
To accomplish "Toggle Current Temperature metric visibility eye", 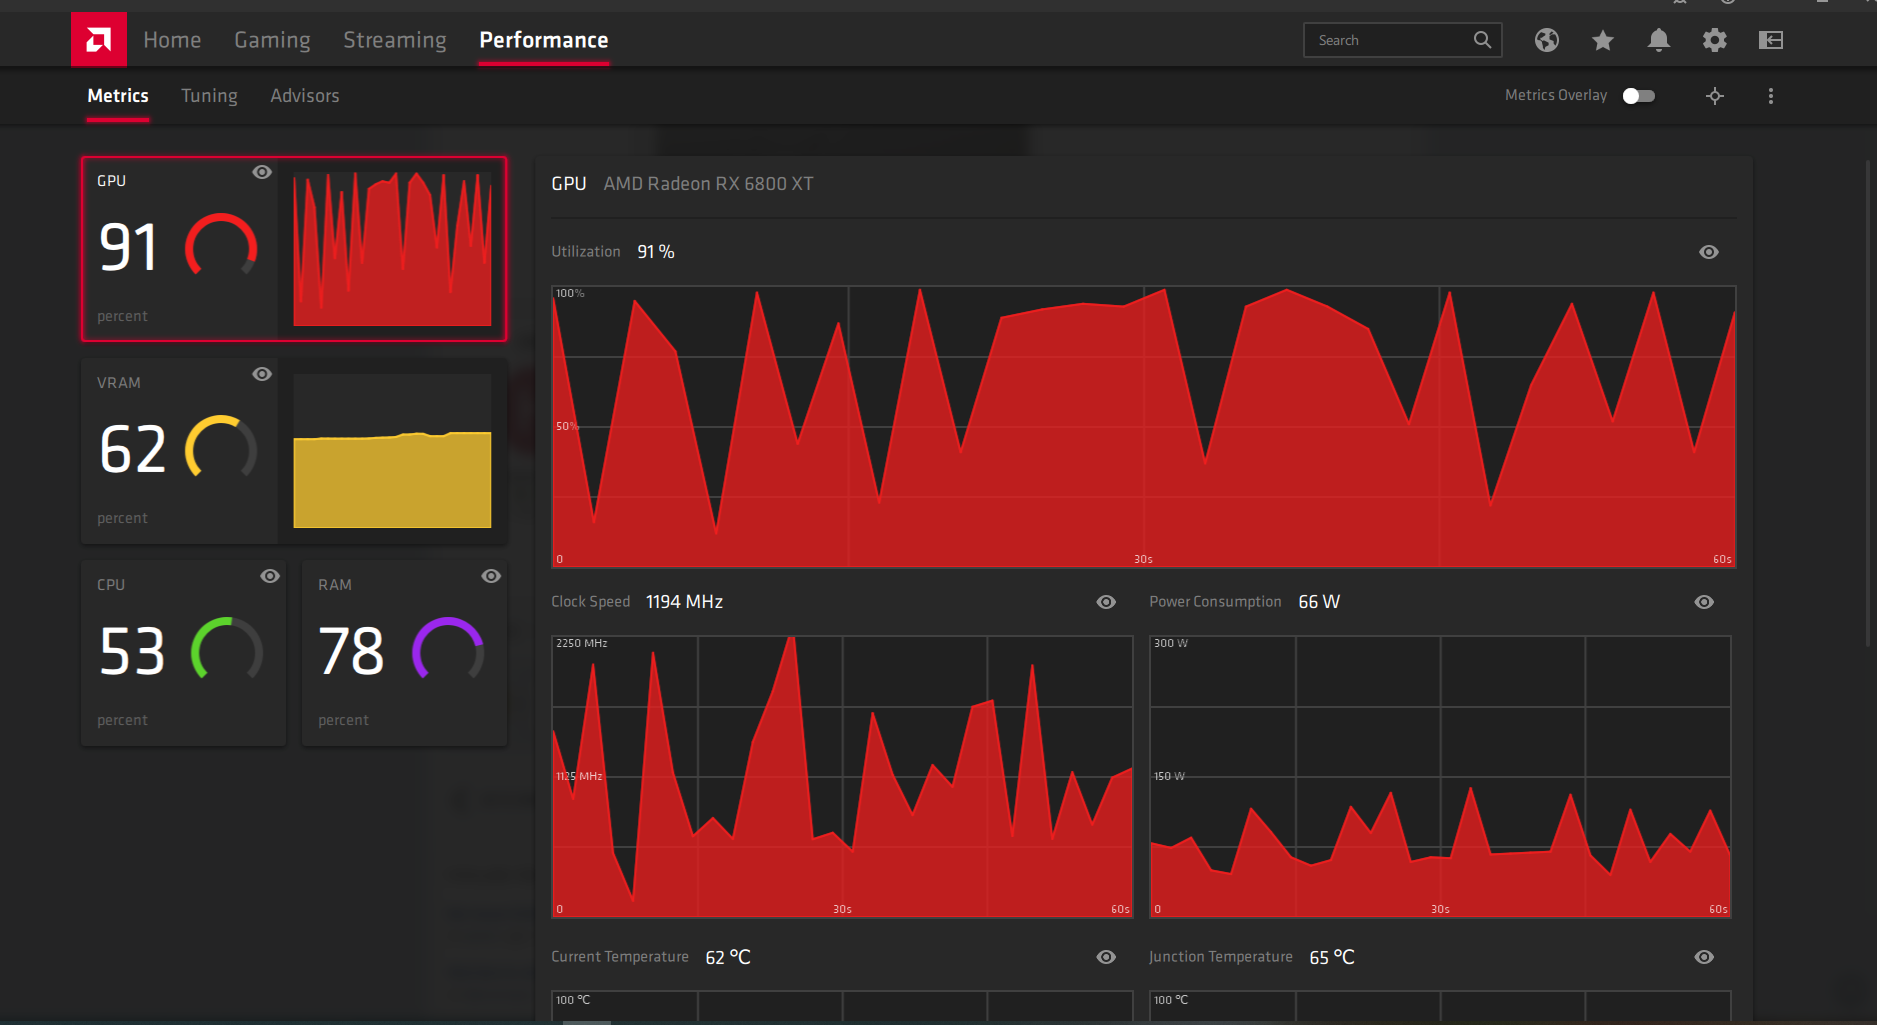I will (1106, 957).
